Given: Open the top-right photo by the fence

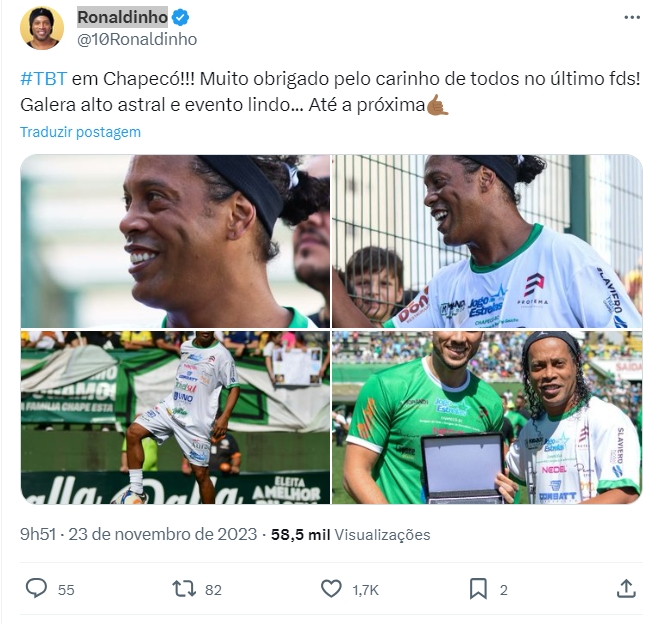Looking at the screenshot, I should tap(487, 241).
